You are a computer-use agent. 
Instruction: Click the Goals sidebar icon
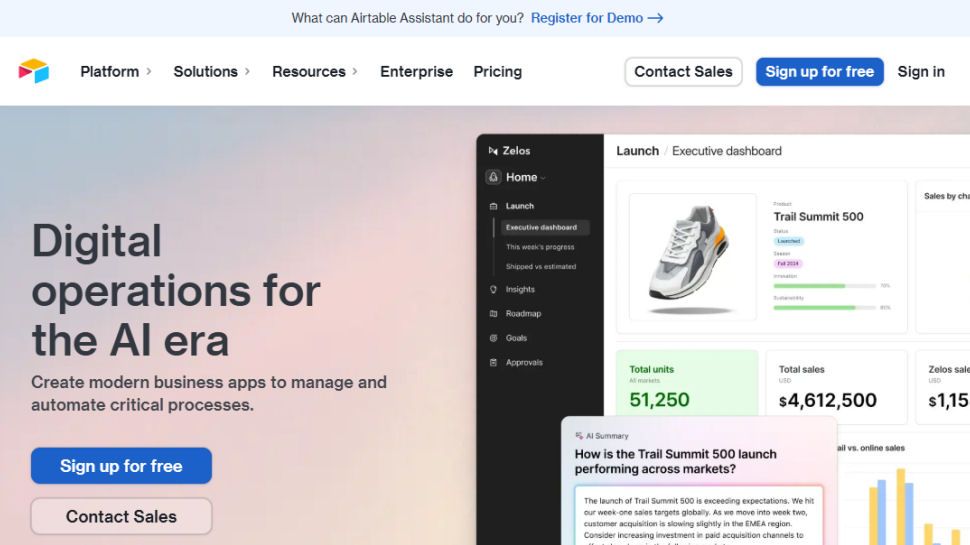(493, 338)
